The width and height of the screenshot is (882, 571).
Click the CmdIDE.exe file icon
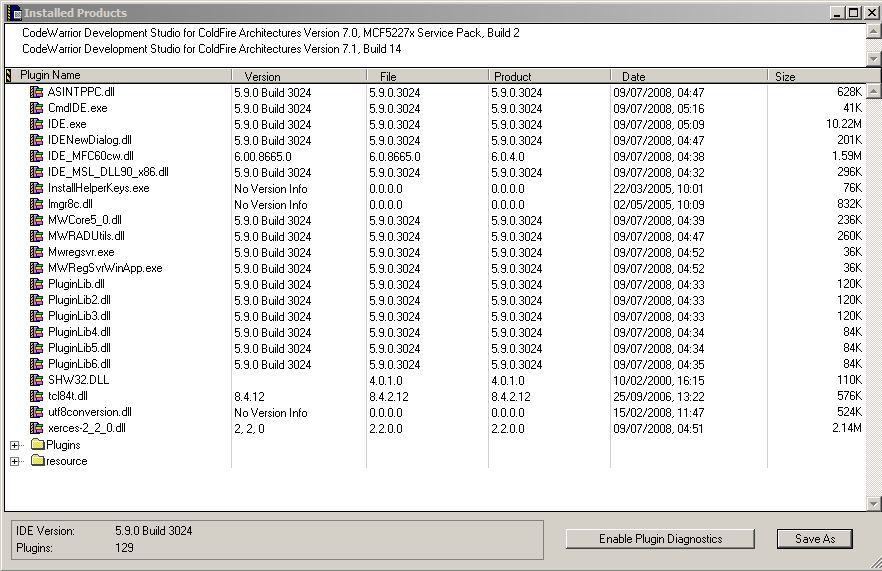(x=37, y=108)
